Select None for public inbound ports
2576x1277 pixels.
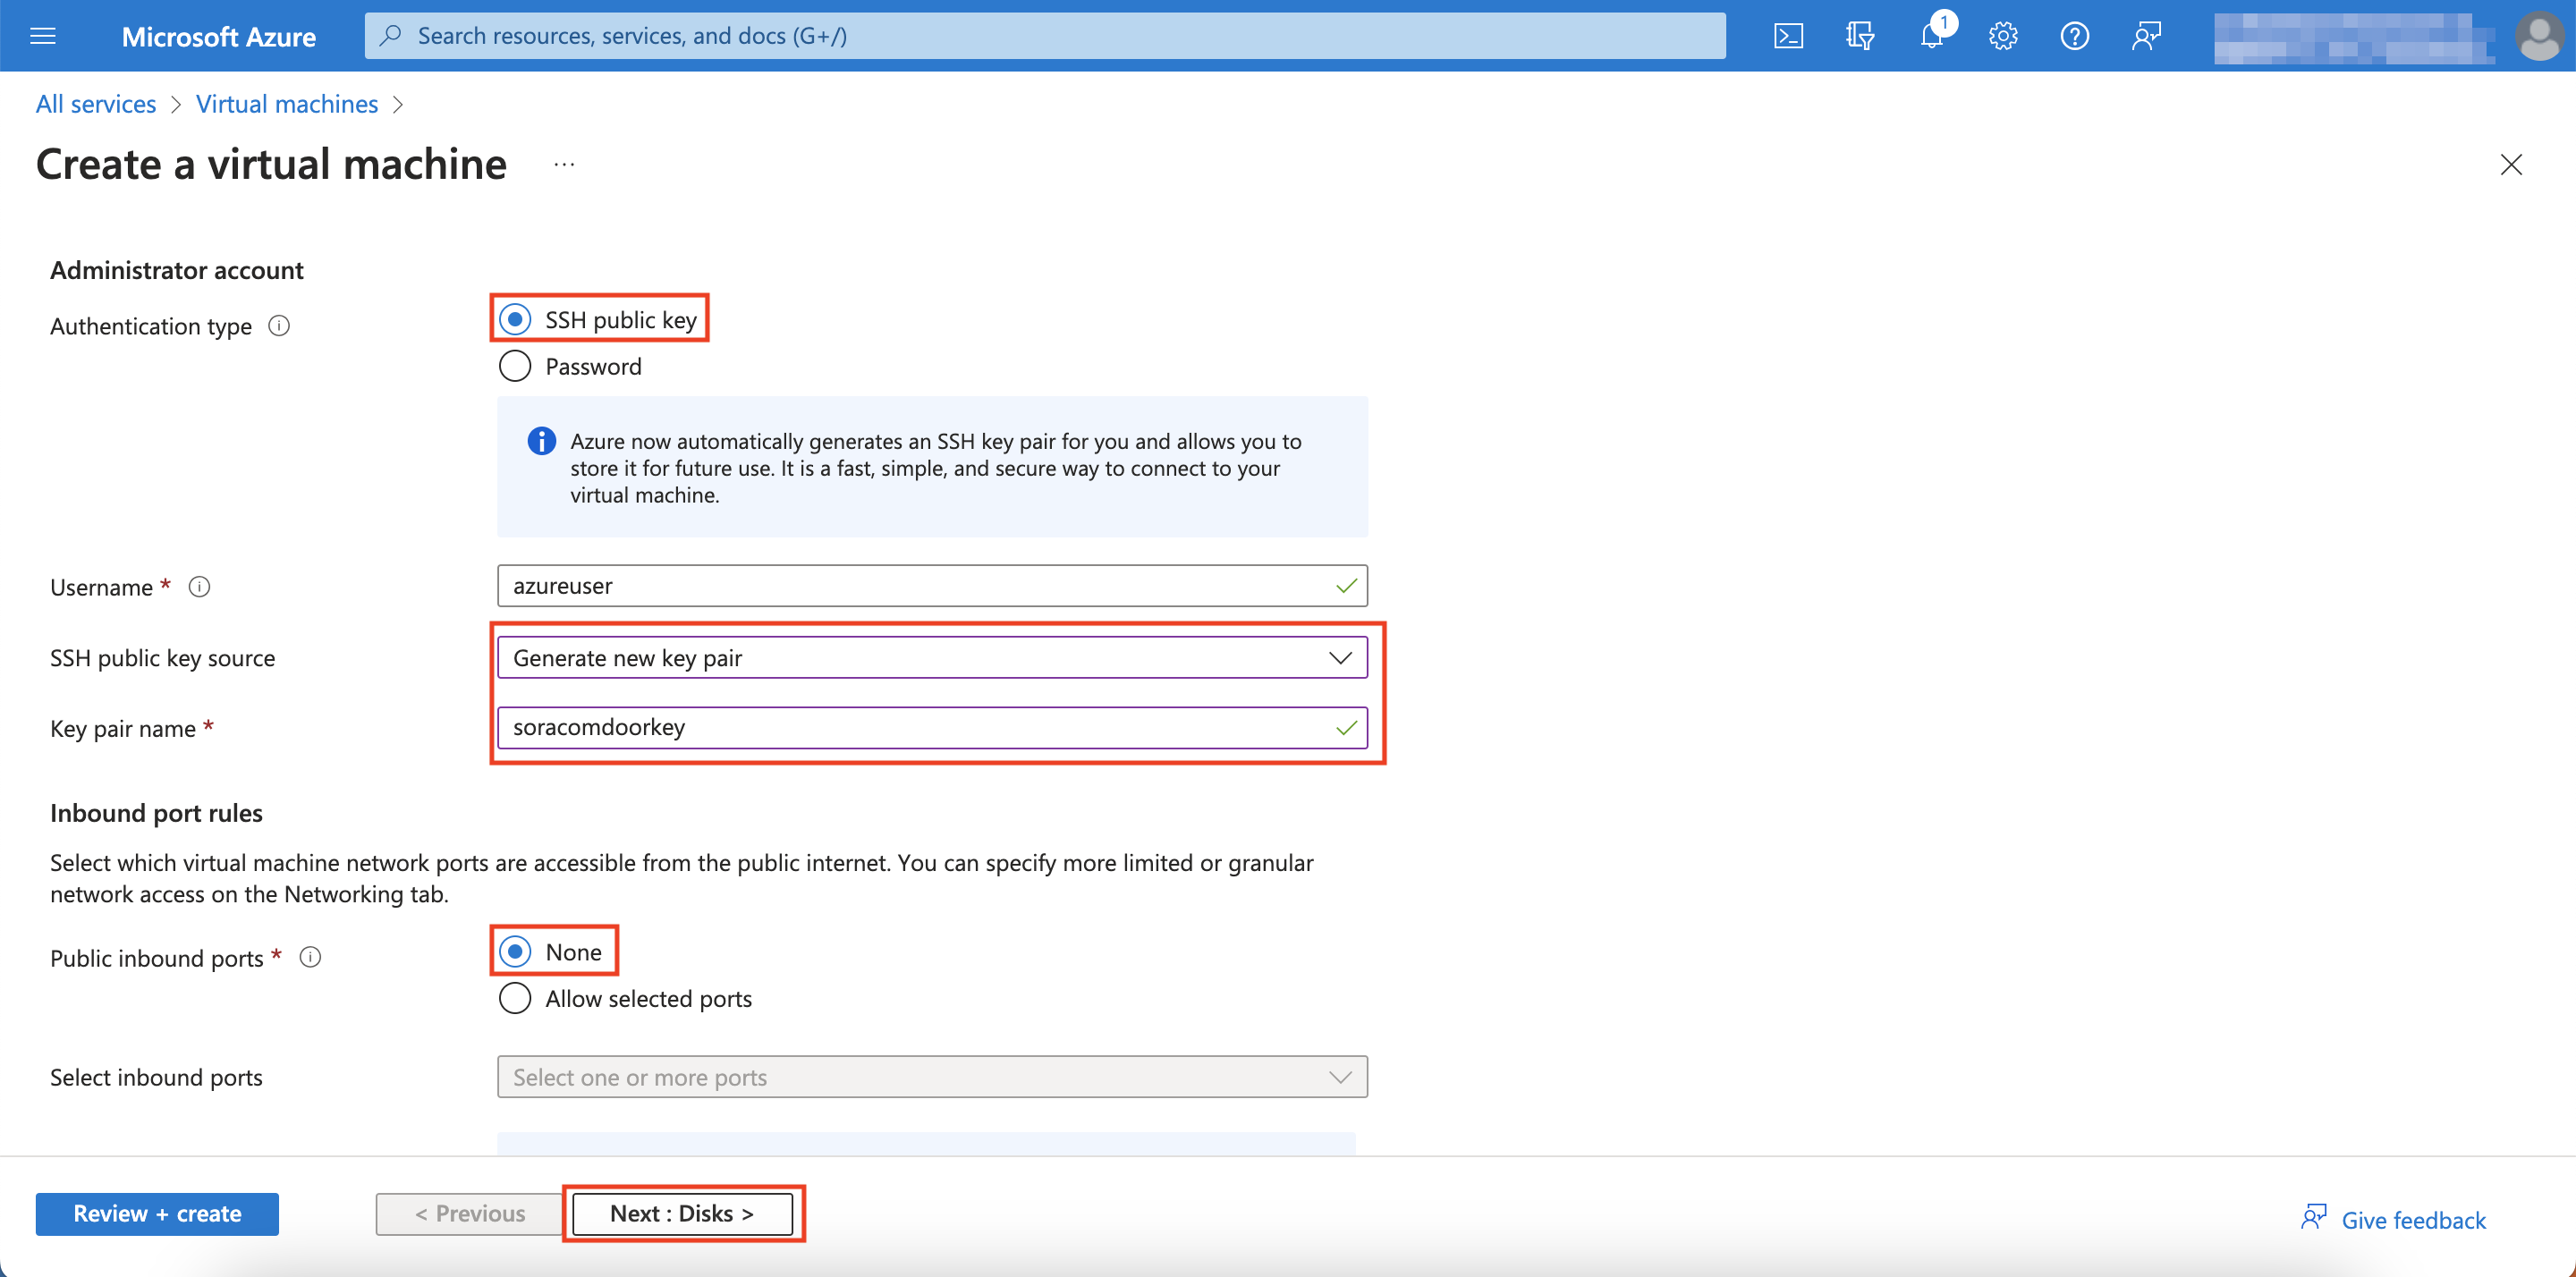(514, 951)
